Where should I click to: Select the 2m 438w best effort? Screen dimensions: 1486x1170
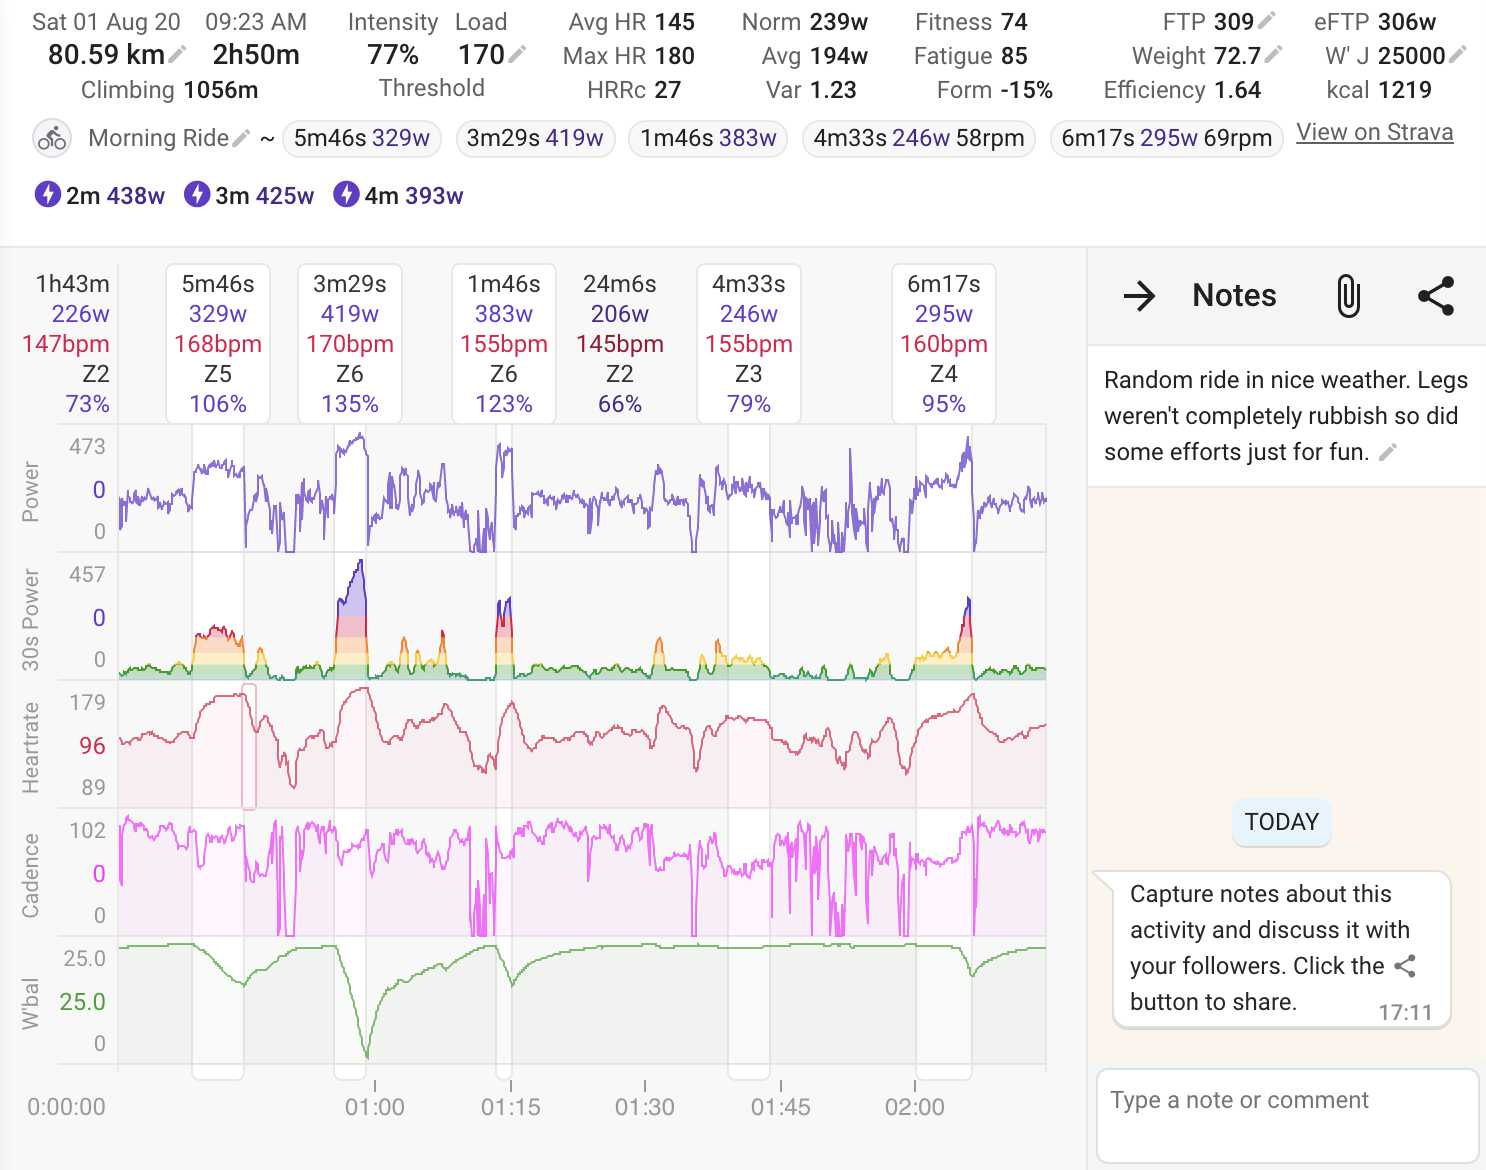click(x=100, y=195)
